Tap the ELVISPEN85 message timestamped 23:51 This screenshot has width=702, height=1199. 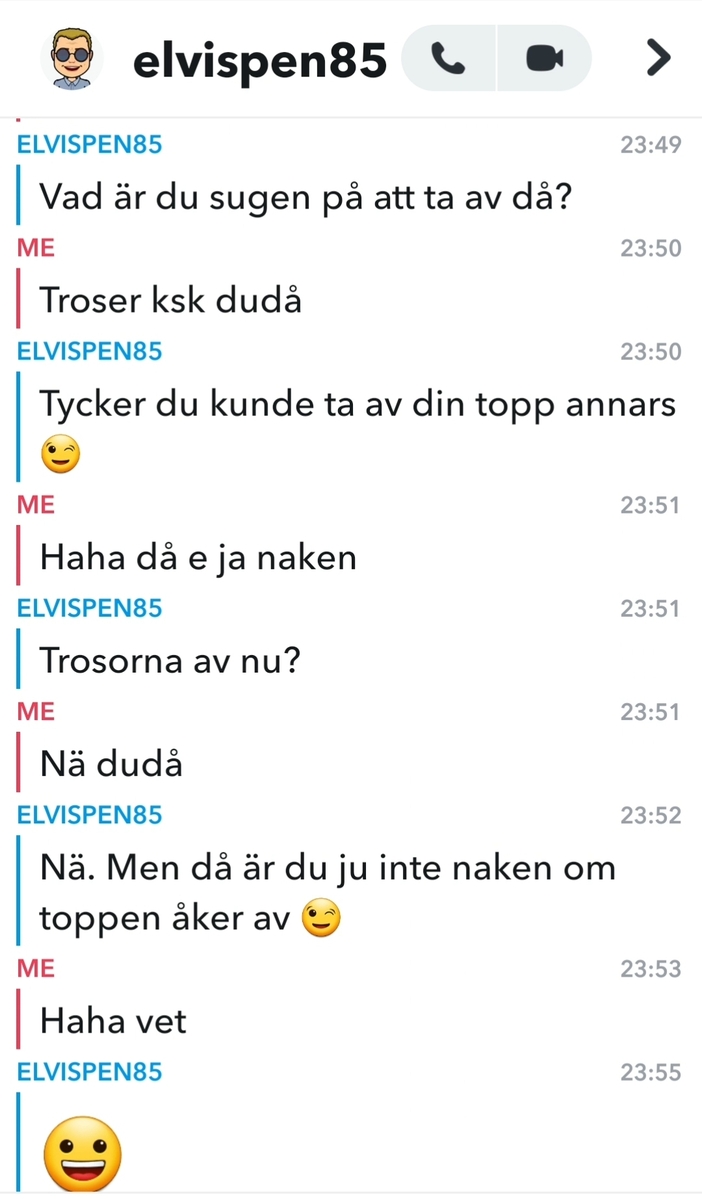click(x=170, y=661)
